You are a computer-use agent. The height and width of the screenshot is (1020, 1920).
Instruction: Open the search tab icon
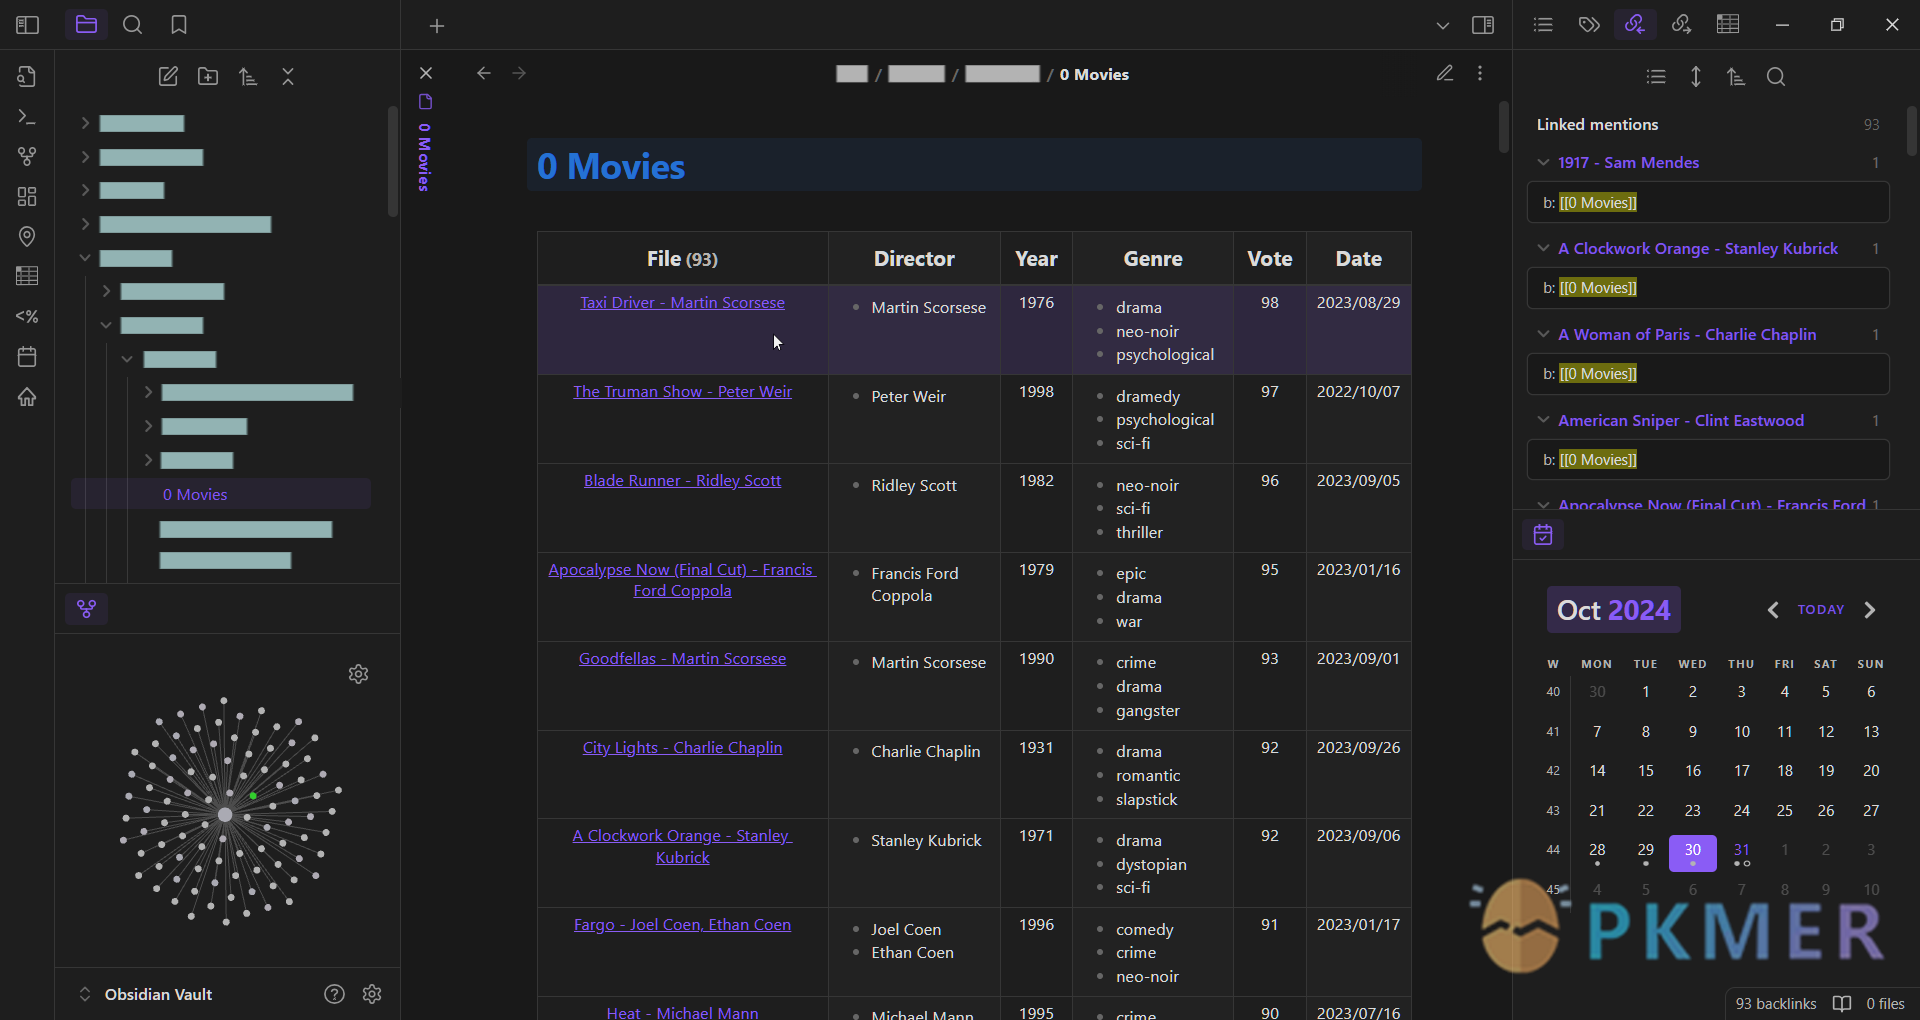click(132, 25)
